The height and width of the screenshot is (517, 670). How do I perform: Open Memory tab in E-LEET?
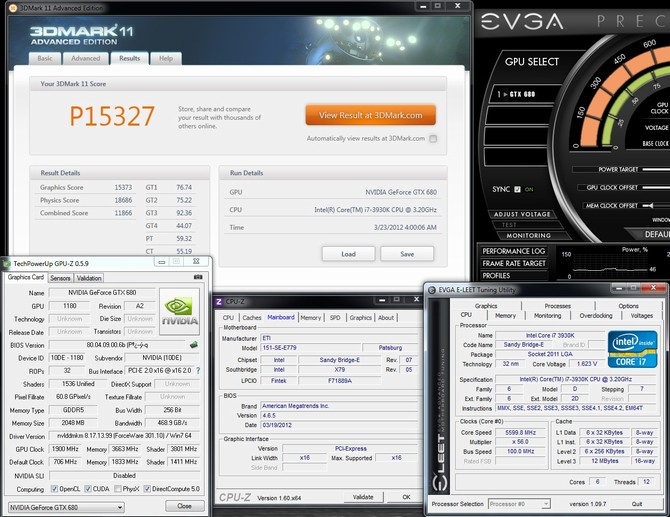(505, 316)
